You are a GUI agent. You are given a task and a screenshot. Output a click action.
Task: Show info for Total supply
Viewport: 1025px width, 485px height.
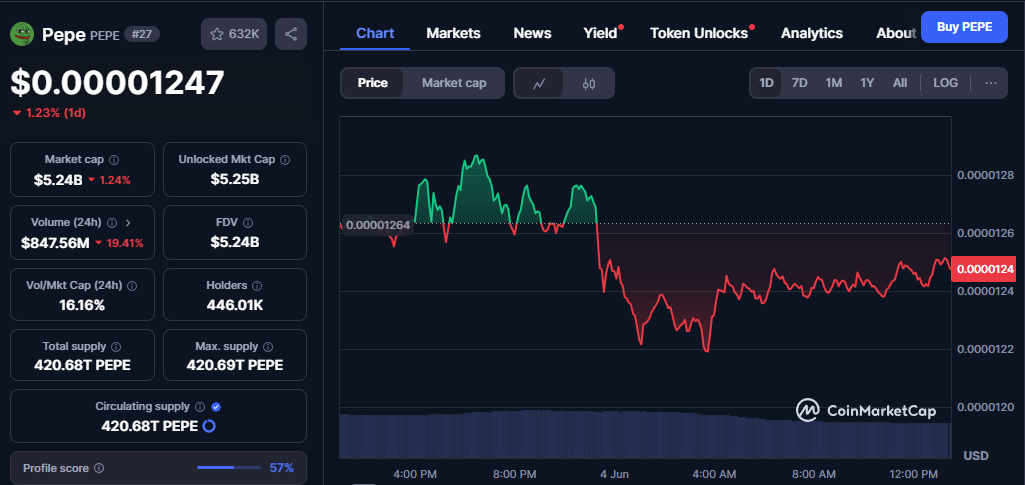116,346
